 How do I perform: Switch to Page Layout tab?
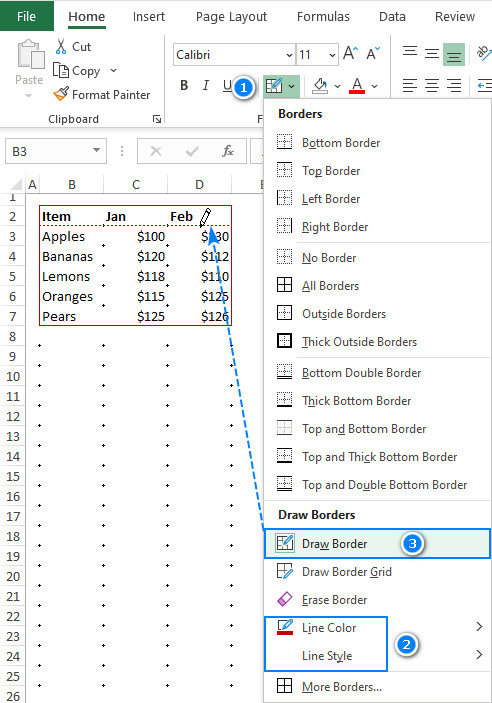coord(231,17)
